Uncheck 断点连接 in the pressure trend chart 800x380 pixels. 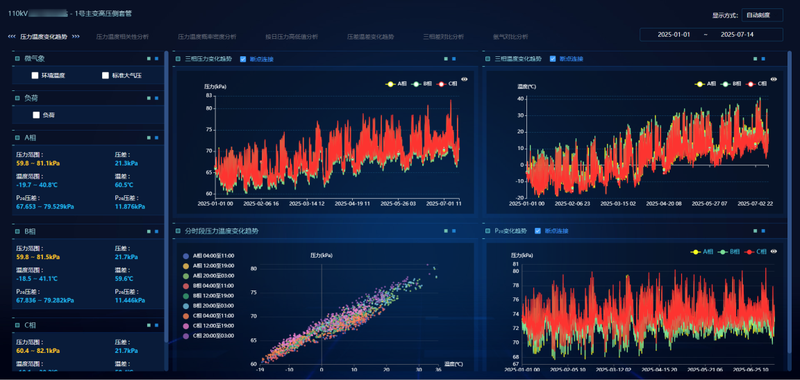(x=243, y=59)
